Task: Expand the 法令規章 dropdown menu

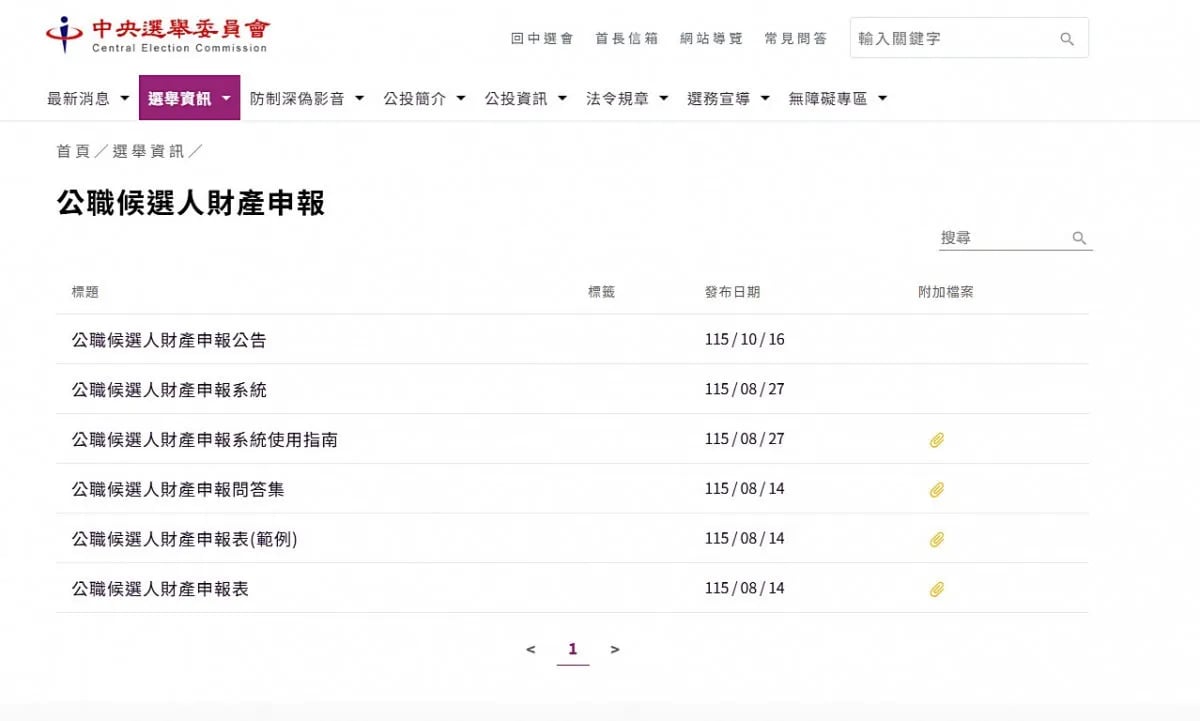Action: point(627,98)
